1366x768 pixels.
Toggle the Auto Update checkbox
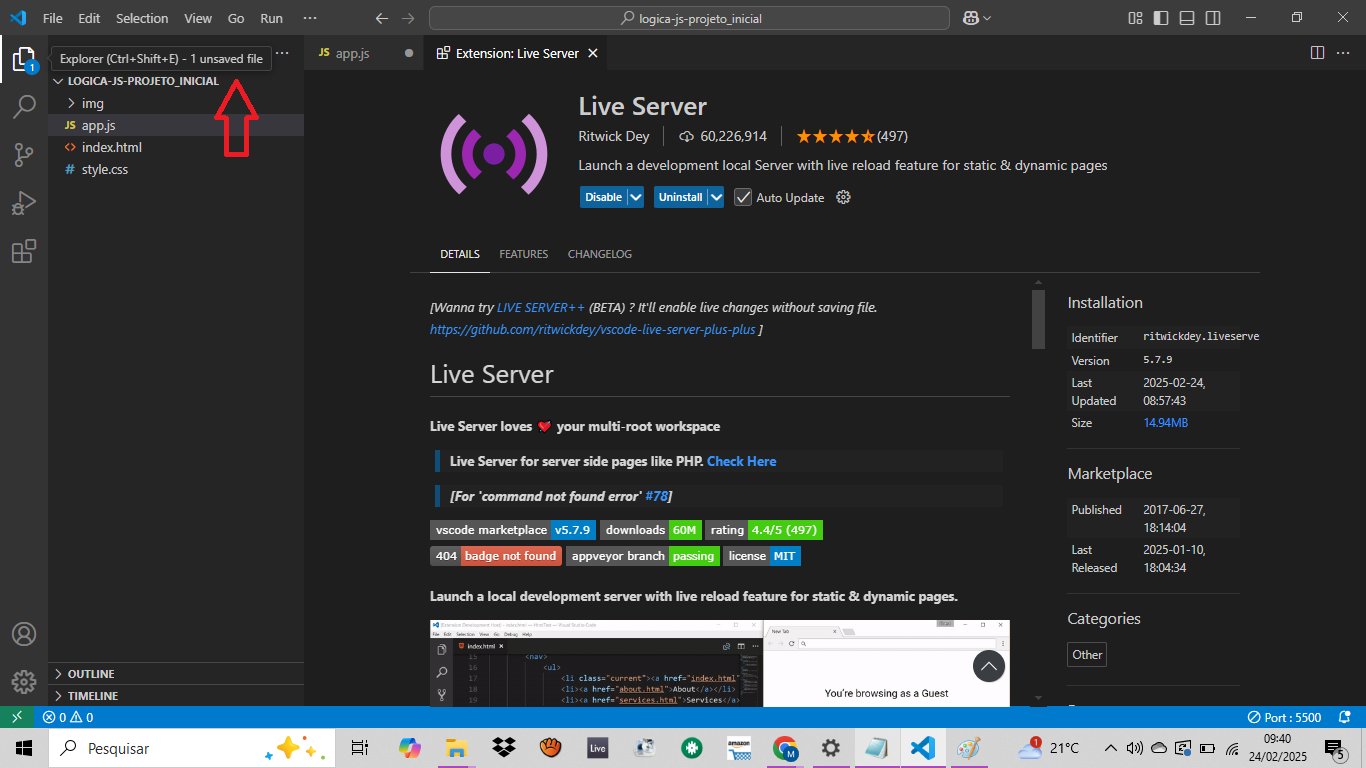742,197
